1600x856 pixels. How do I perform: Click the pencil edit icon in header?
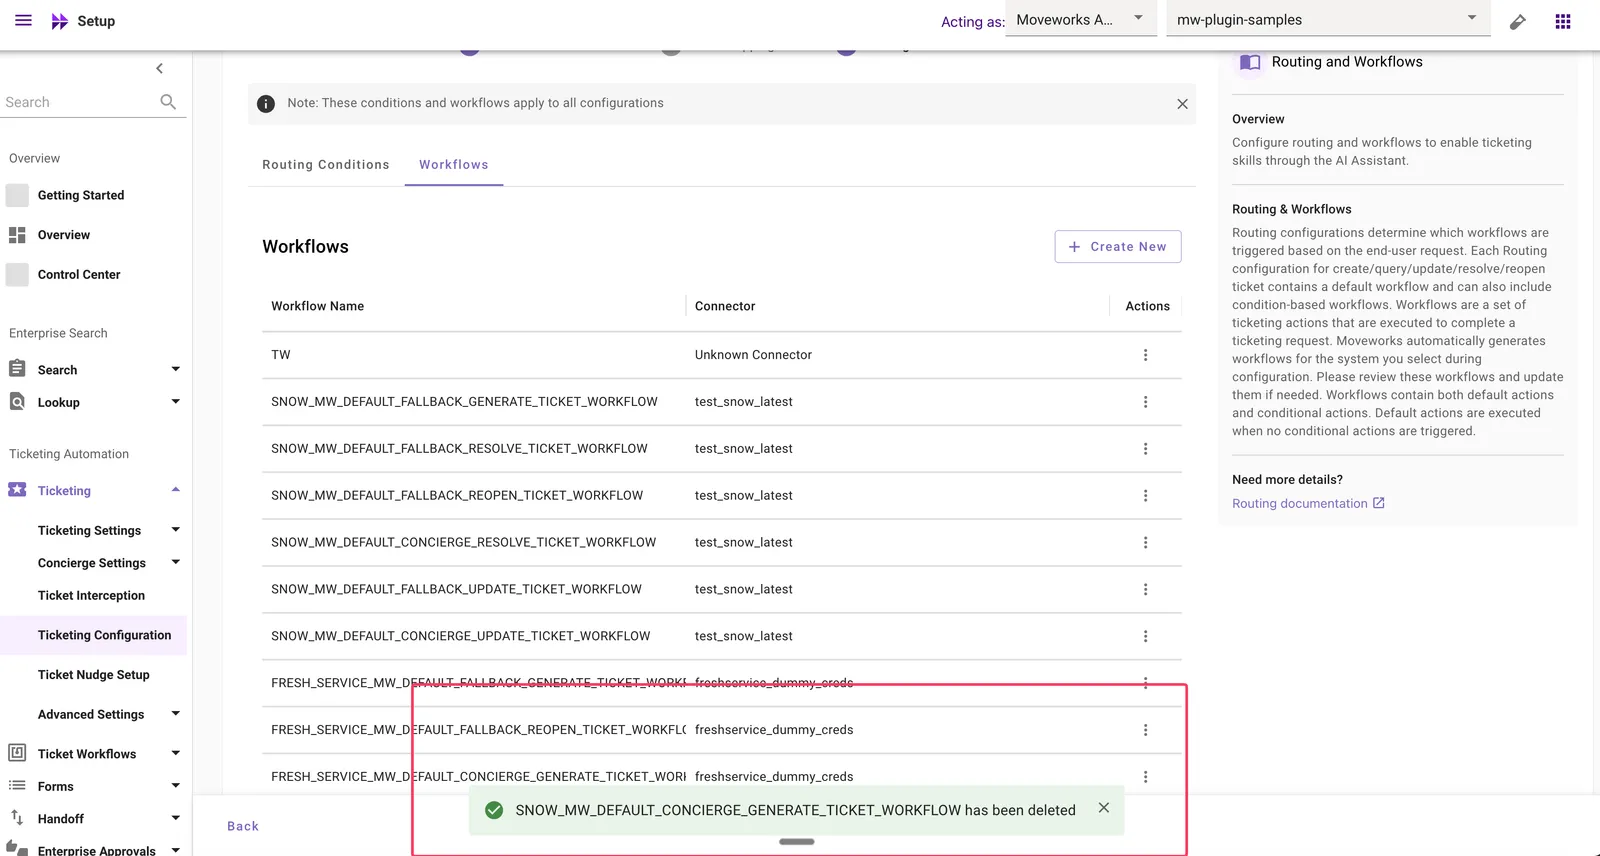point(1518,21)
